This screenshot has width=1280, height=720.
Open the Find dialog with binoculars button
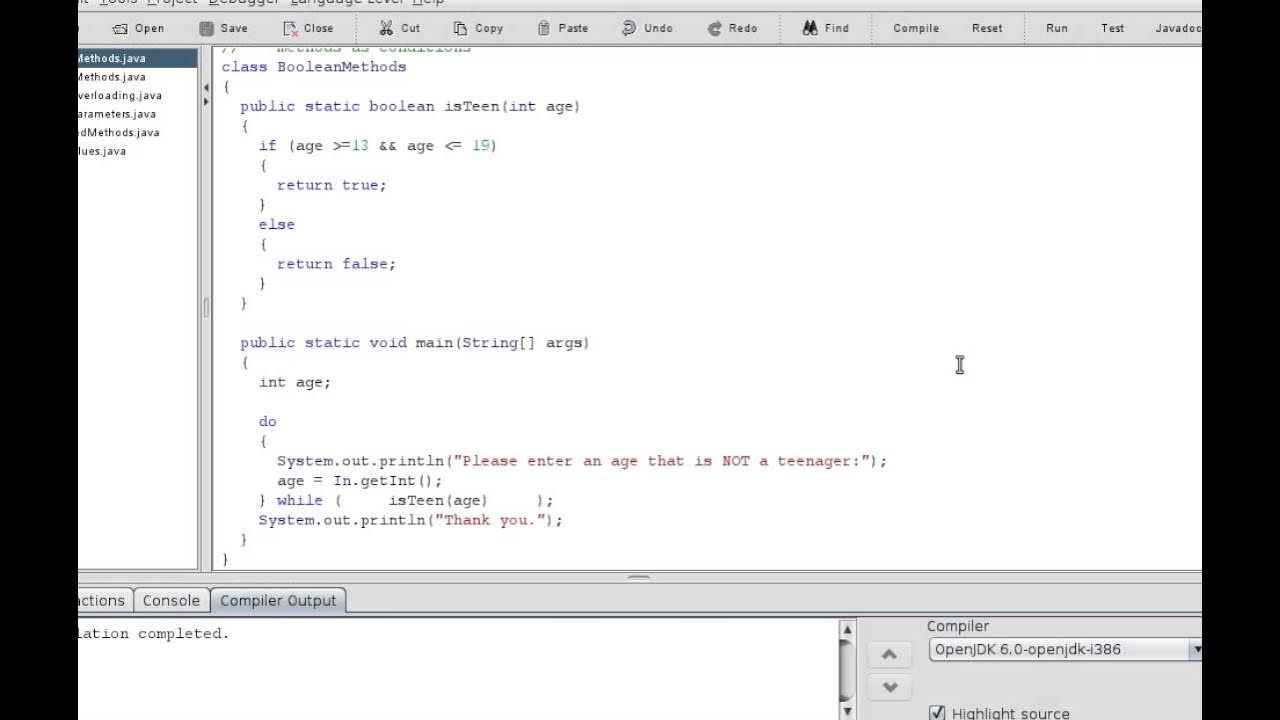825,28
